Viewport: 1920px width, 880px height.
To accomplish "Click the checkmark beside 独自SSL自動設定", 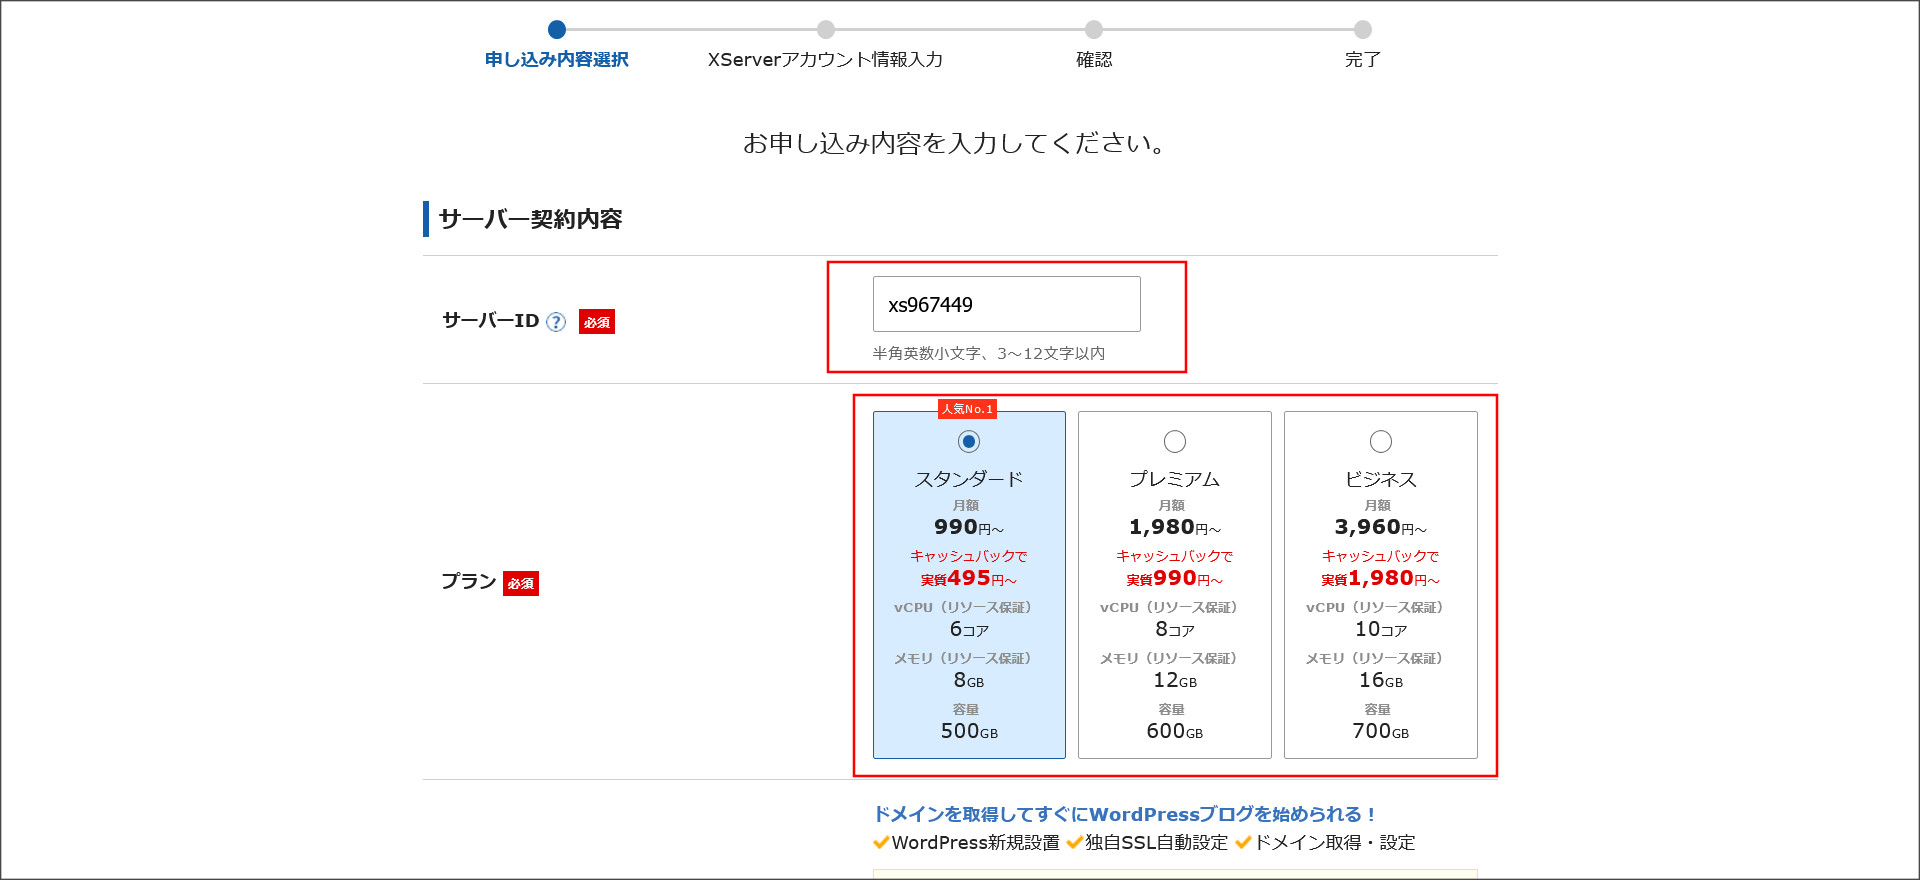I will (x=1075, y=842).
